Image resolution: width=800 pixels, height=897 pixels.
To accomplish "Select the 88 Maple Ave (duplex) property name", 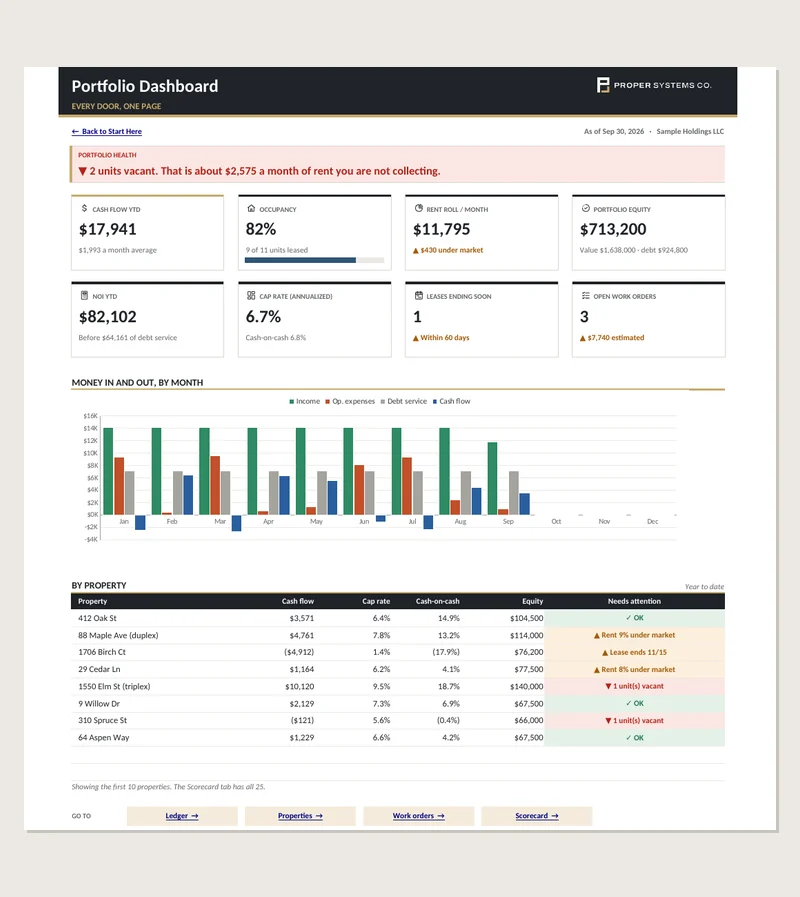I will 118,636.
